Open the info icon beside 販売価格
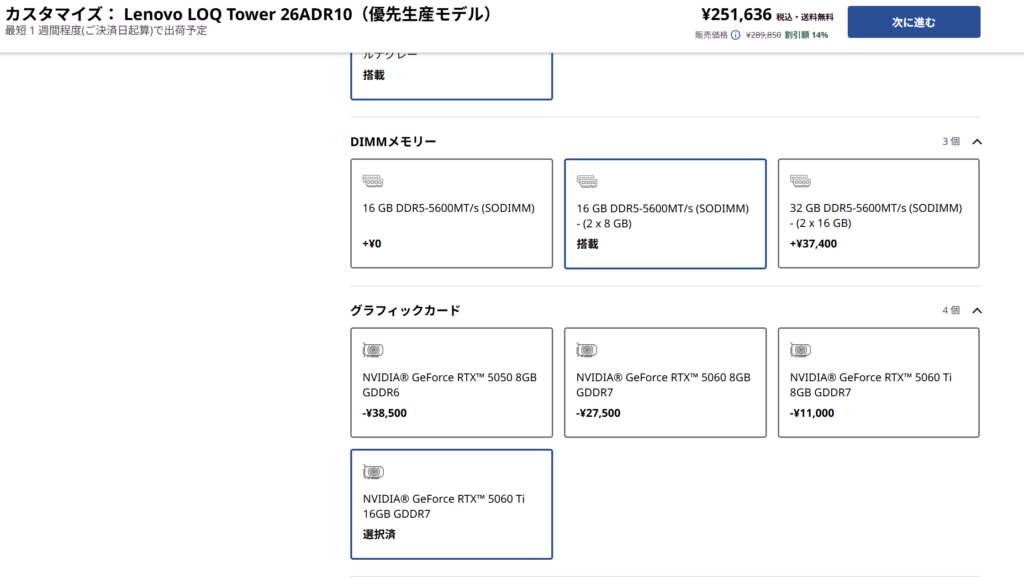The width and height of the screenshot is (1024, 578). tap(735, 35)
